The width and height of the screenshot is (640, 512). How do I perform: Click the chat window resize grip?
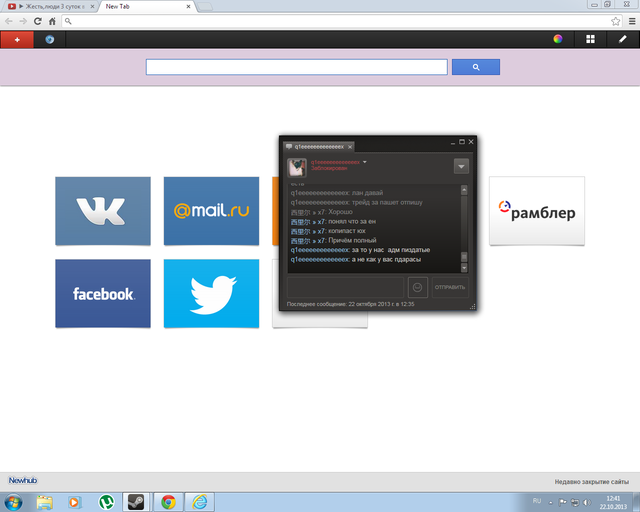pos(473,307)
